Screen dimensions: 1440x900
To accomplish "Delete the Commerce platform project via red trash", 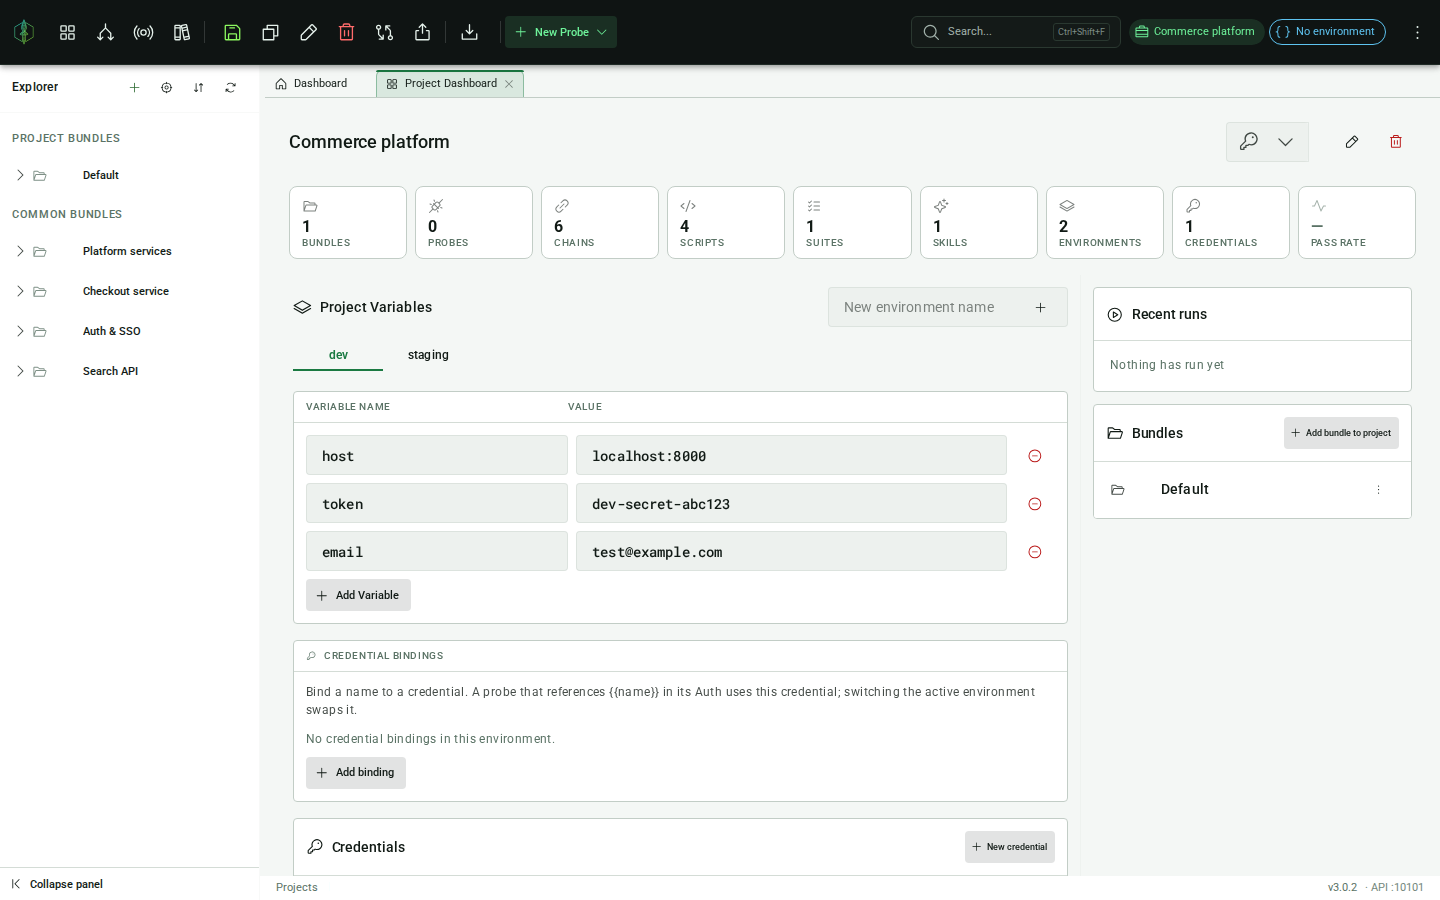I will coord(1396,142).
